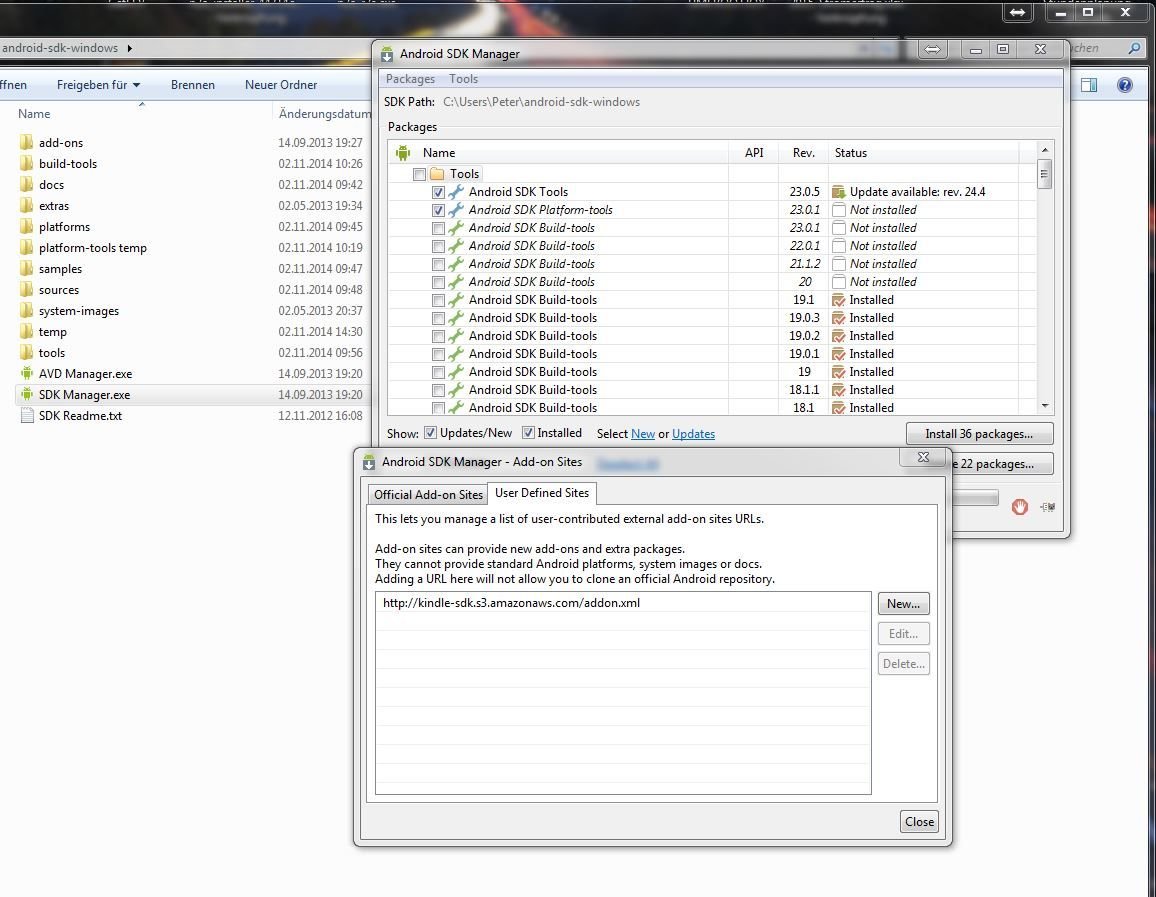
Task: Click the Änderungsdatum column header in Explorer
Action: (x=324, y=114)
